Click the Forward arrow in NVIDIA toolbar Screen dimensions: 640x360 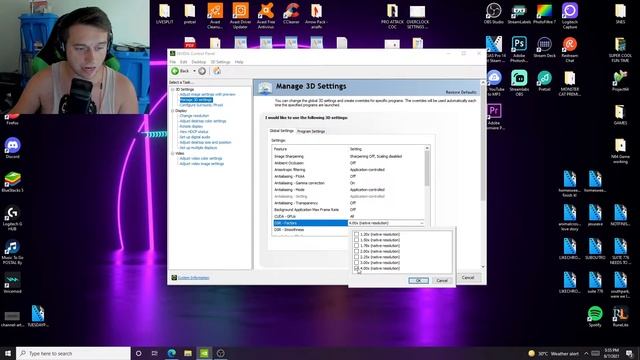202,71
